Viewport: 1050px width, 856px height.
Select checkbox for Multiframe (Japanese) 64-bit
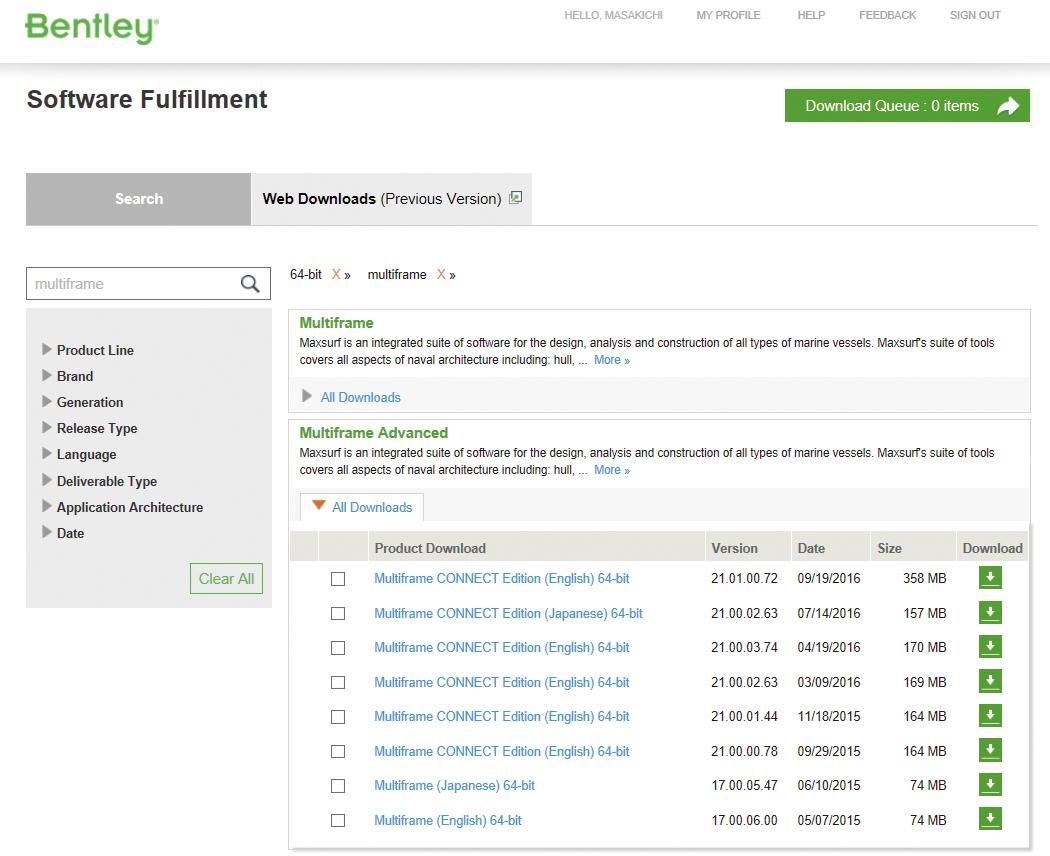[338, 786]
